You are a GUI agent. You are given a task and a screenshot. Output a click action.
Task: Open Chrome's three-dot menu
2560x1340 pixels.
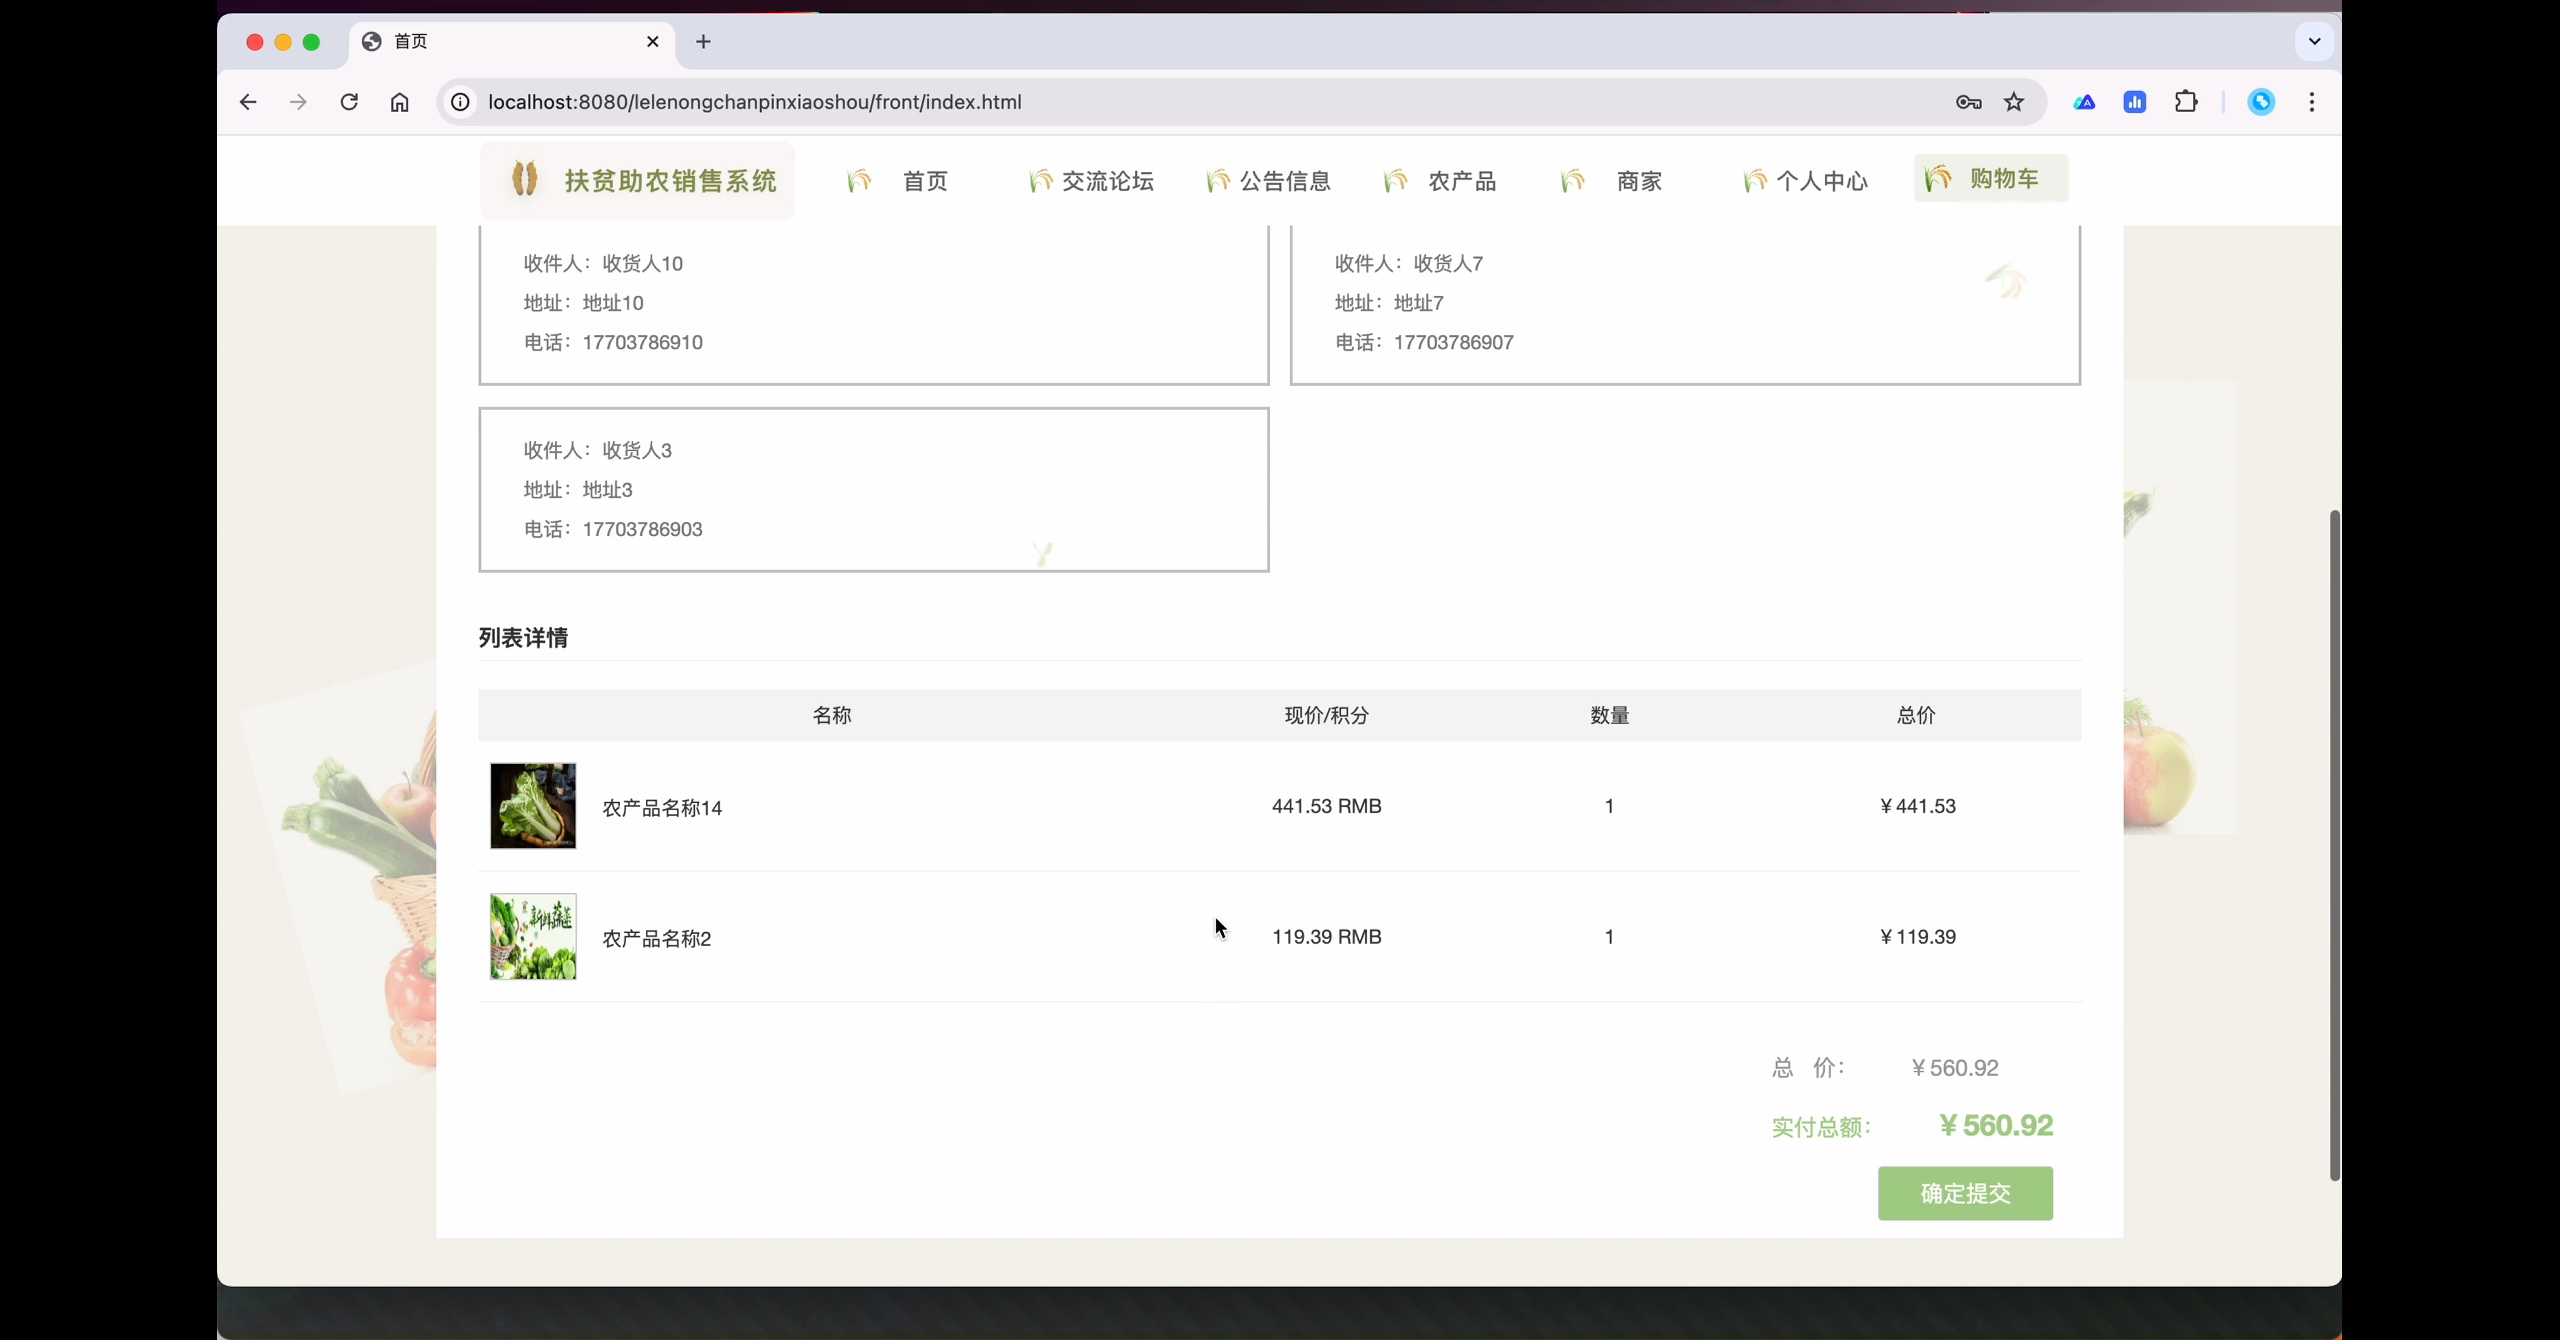2311,102
